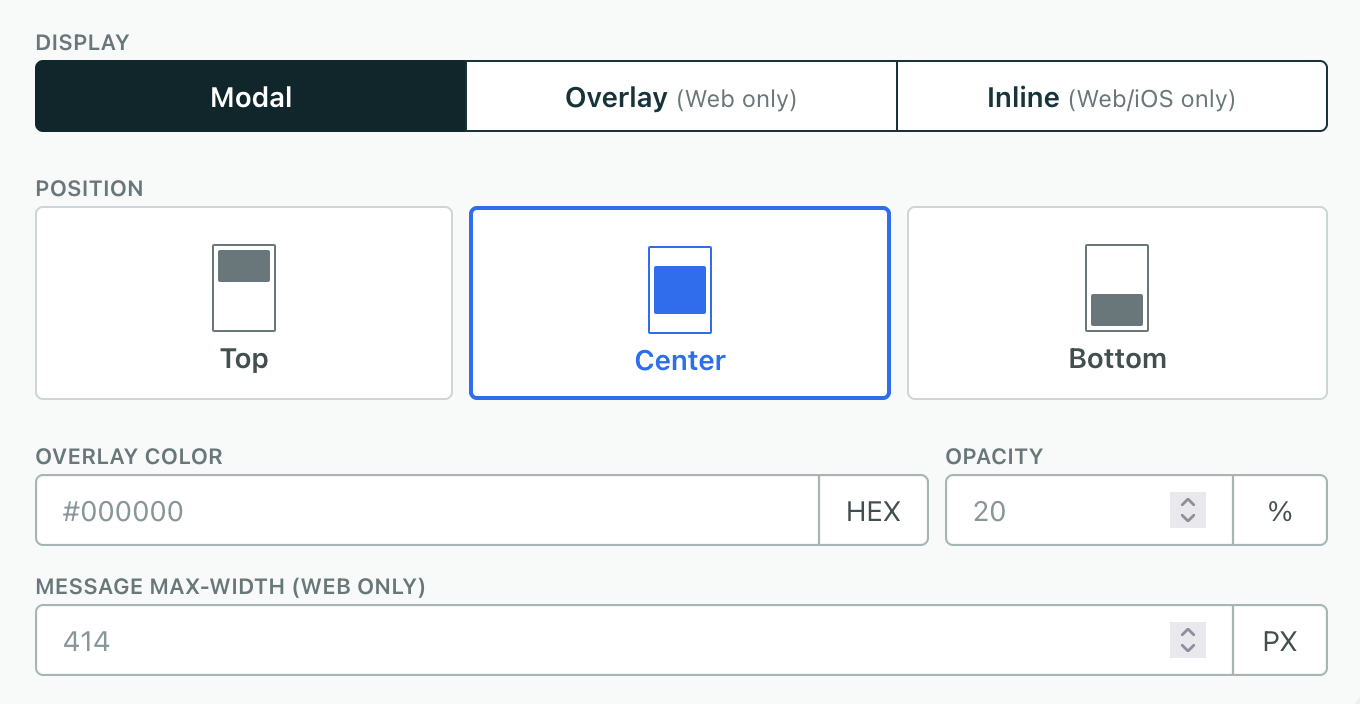The height and width of the screenshot is (704, 1360).
Task: Select the Bottom position icon
Action: [1117, 288]
